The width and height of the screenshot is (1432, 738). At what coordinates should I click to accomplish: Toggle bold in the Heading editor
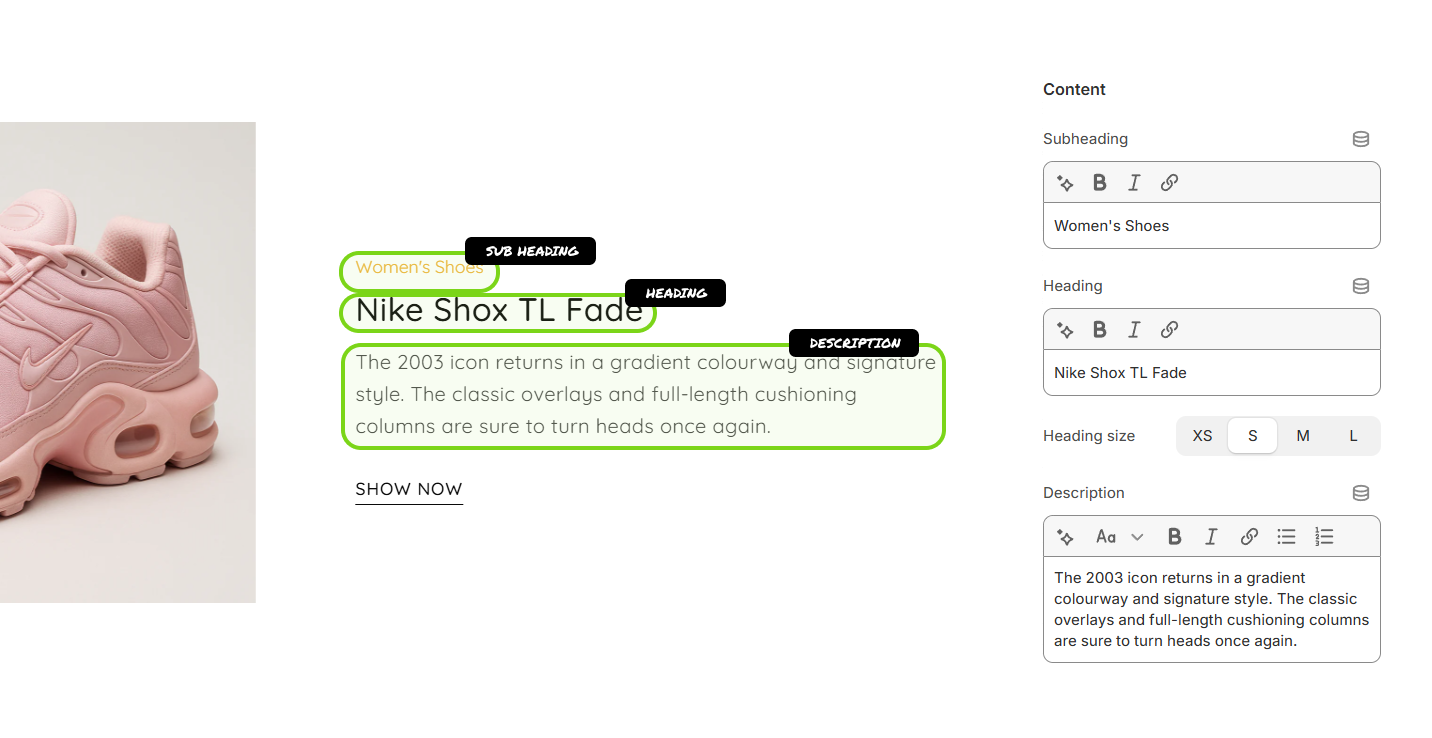pos(1099,330)
